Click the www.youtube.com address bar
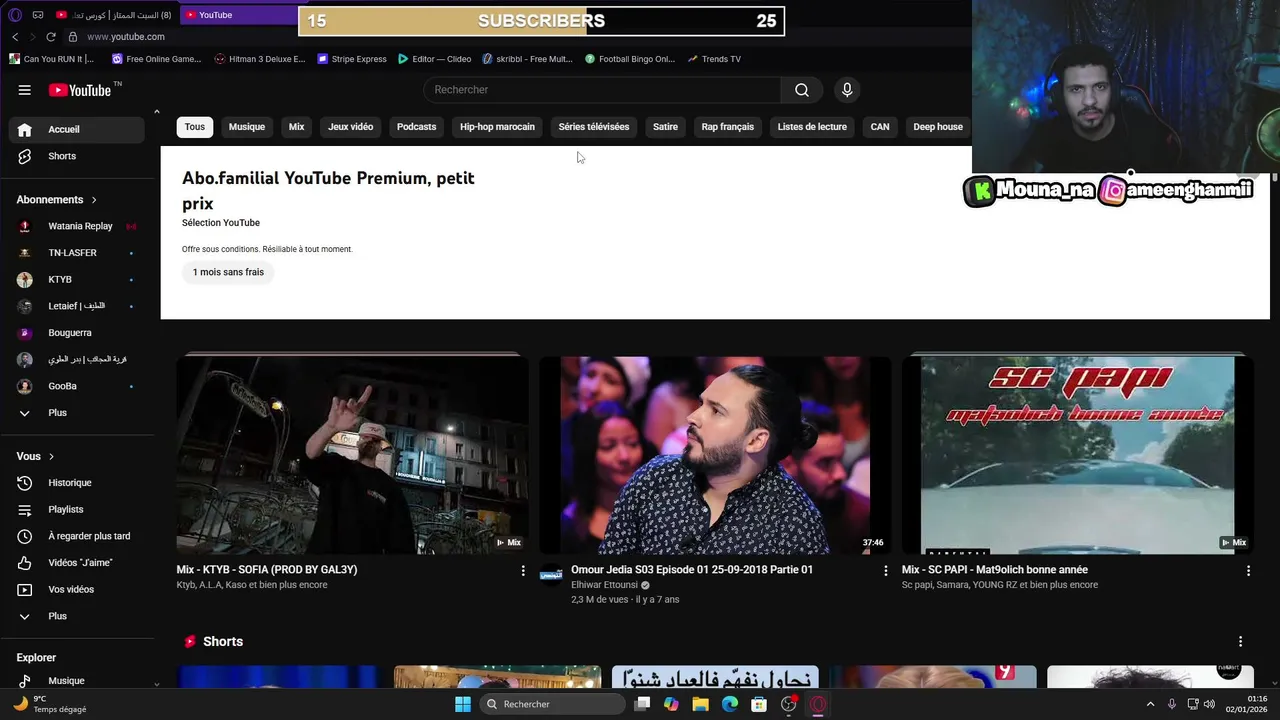1280x720 pixels. tap(126, 37)
